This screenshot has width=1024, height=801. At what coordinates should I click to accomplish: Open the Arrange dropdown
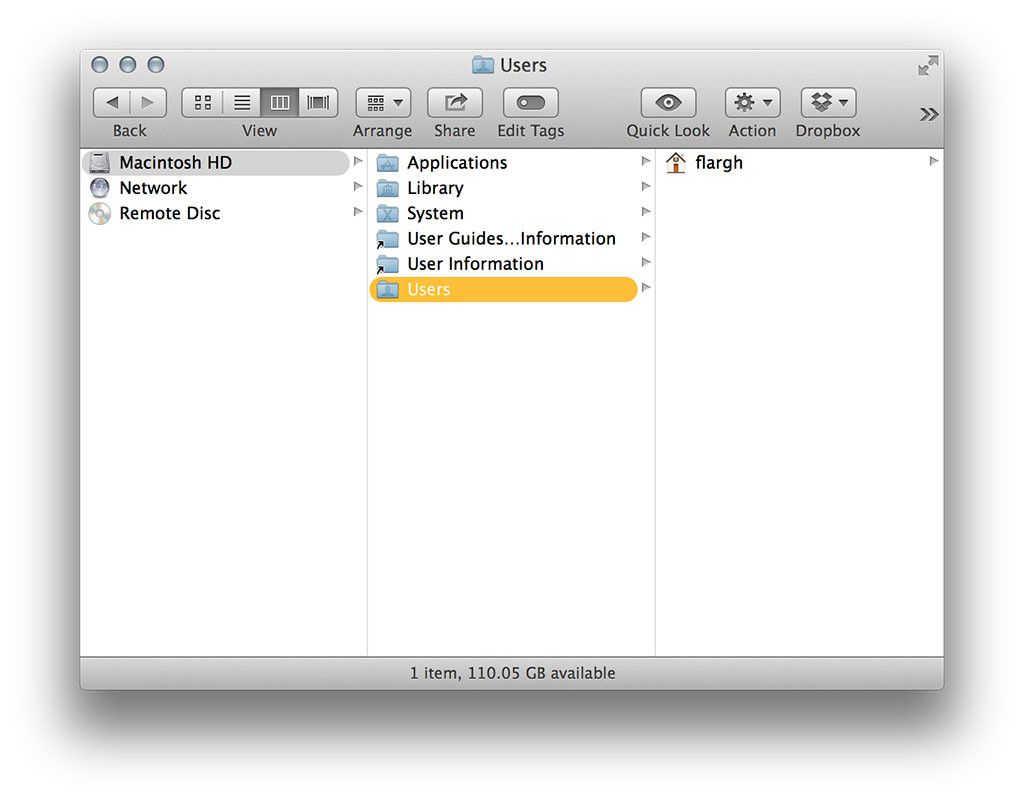click(x=383, y=102)
